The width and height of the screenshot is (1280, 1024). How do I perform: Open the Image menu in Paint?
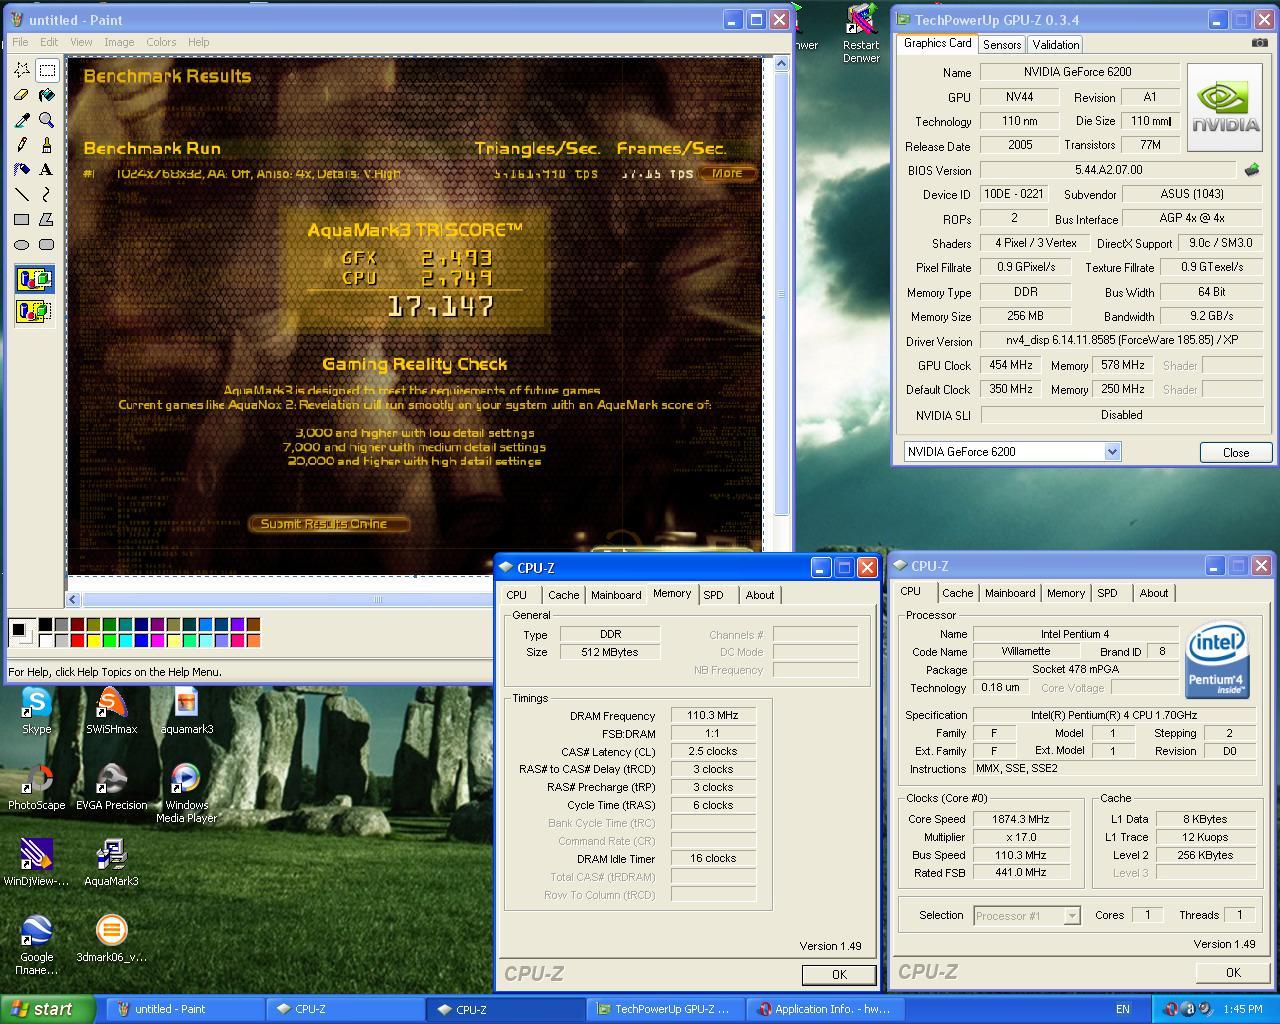tap(119, 42)
